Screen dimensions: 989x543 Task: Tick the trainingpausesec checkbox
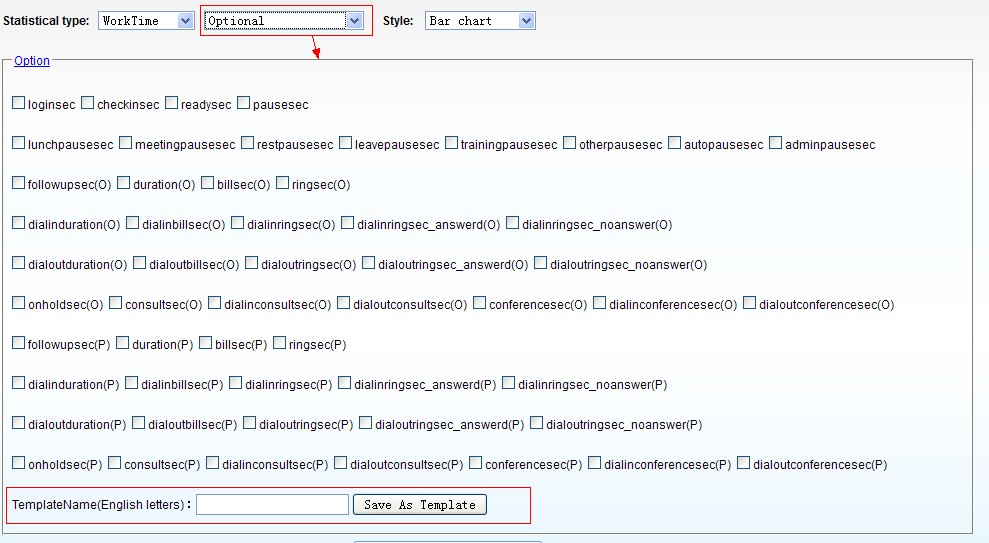click(x=452, y=143)
